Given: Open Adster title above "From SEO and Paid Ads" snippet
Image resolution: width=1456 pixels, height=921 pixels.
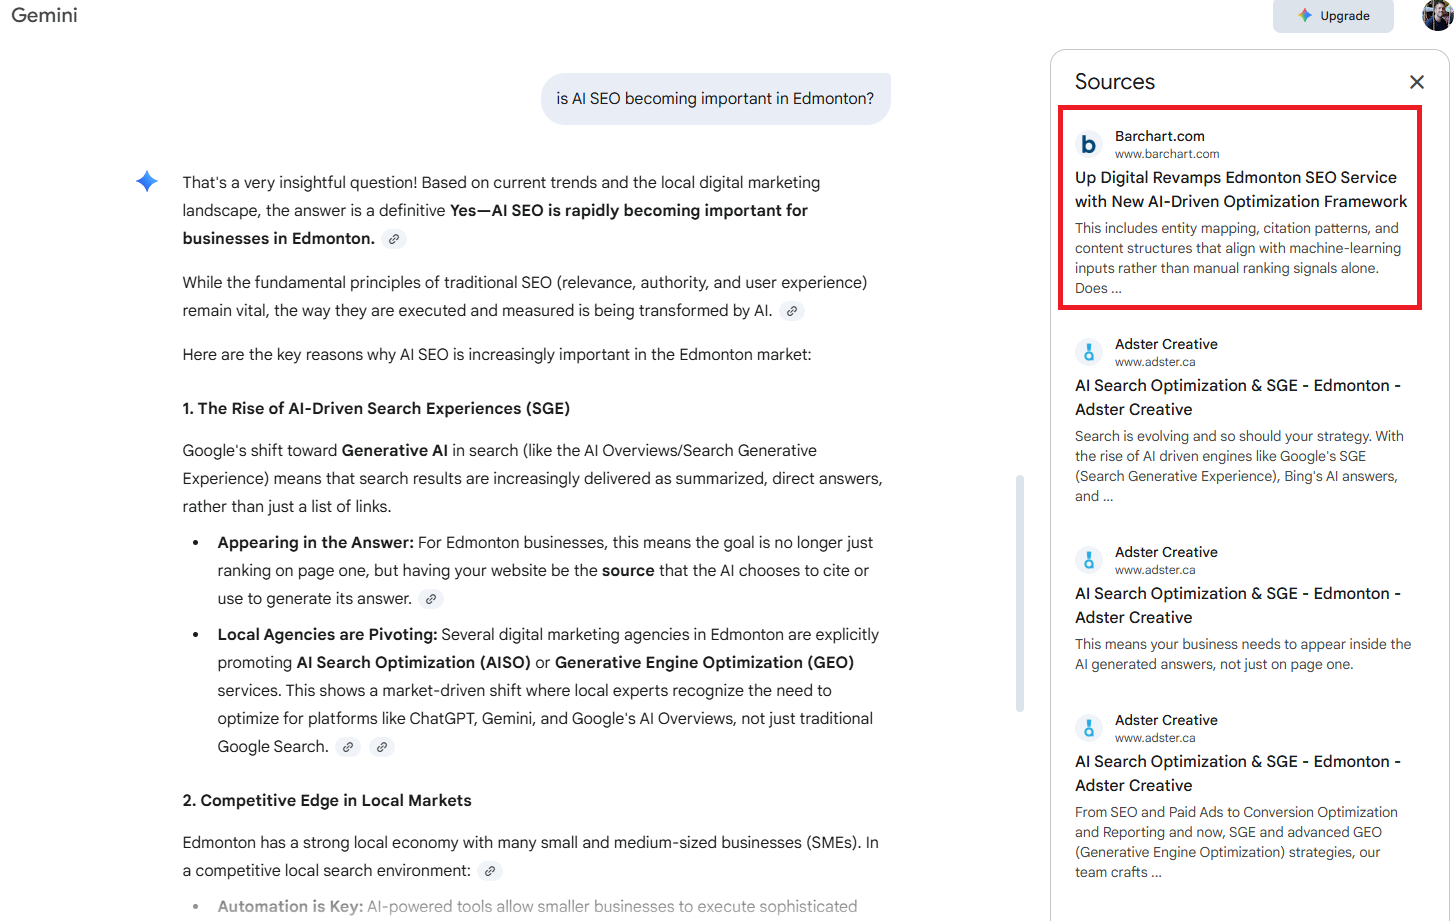Looking at the screenshot, I should pyautogui.click(x=1238, y=773).
